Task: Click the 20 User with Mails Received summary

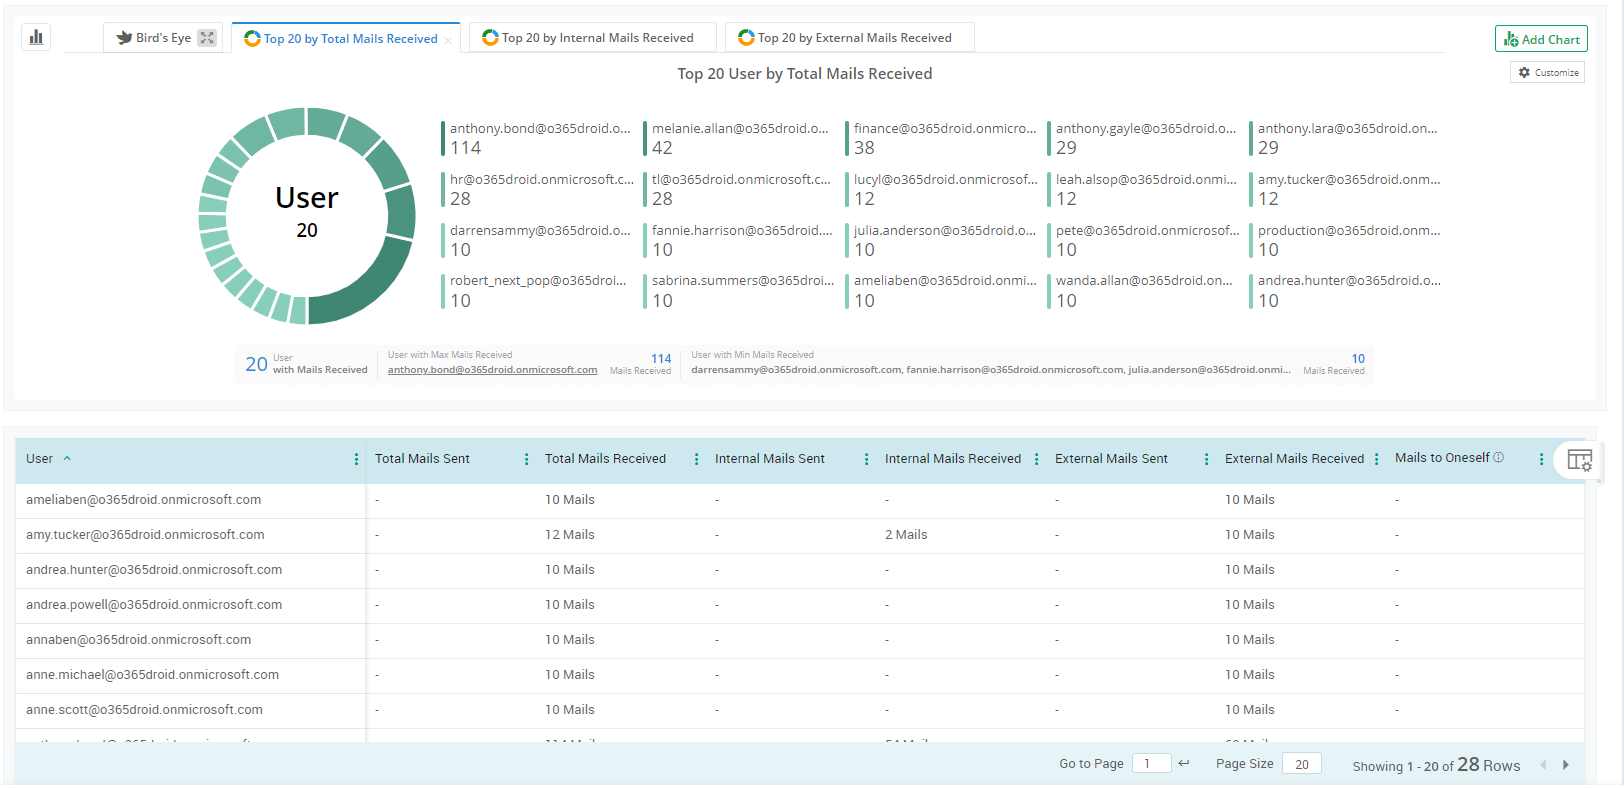Action: click(306, 364)
